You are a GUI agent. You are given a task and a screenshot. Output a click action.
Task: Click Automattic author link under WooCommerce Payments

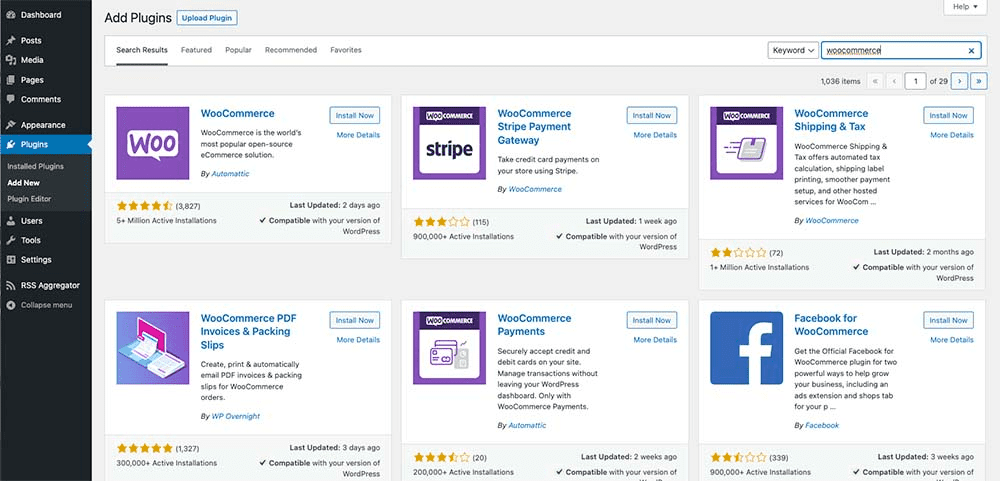(x=527, y=425)
